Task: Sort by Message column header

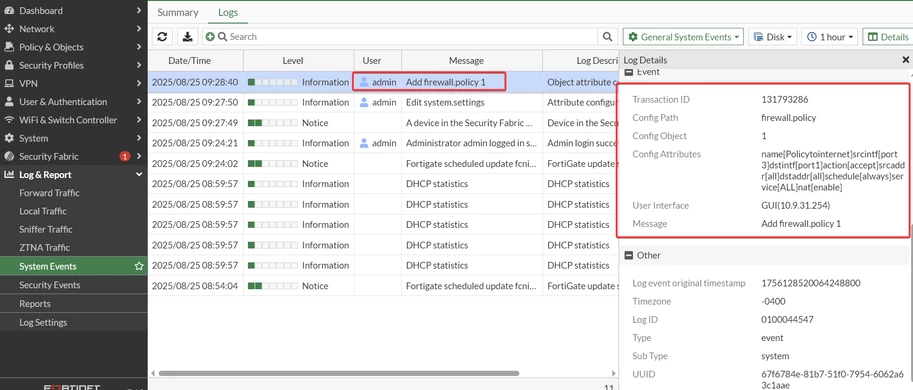Action: 472,61
